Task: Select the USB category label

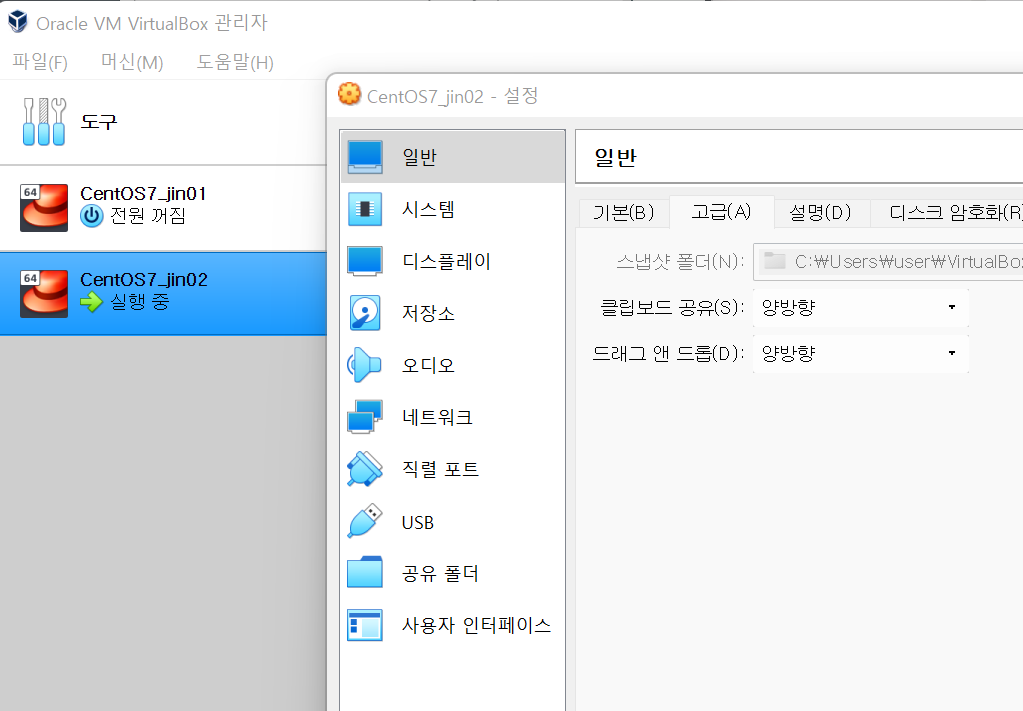Action: [x=418, y=522]
